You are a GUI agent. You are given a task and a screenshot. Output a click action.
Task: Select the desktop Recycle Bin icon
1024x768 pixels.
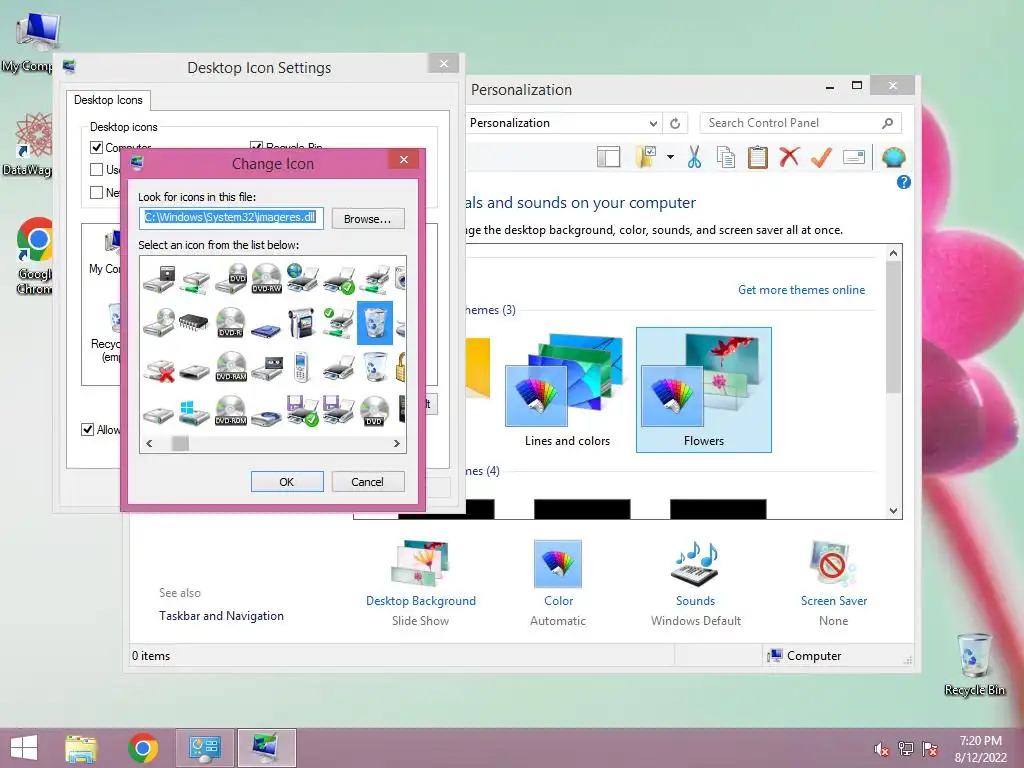coord(974,664)
